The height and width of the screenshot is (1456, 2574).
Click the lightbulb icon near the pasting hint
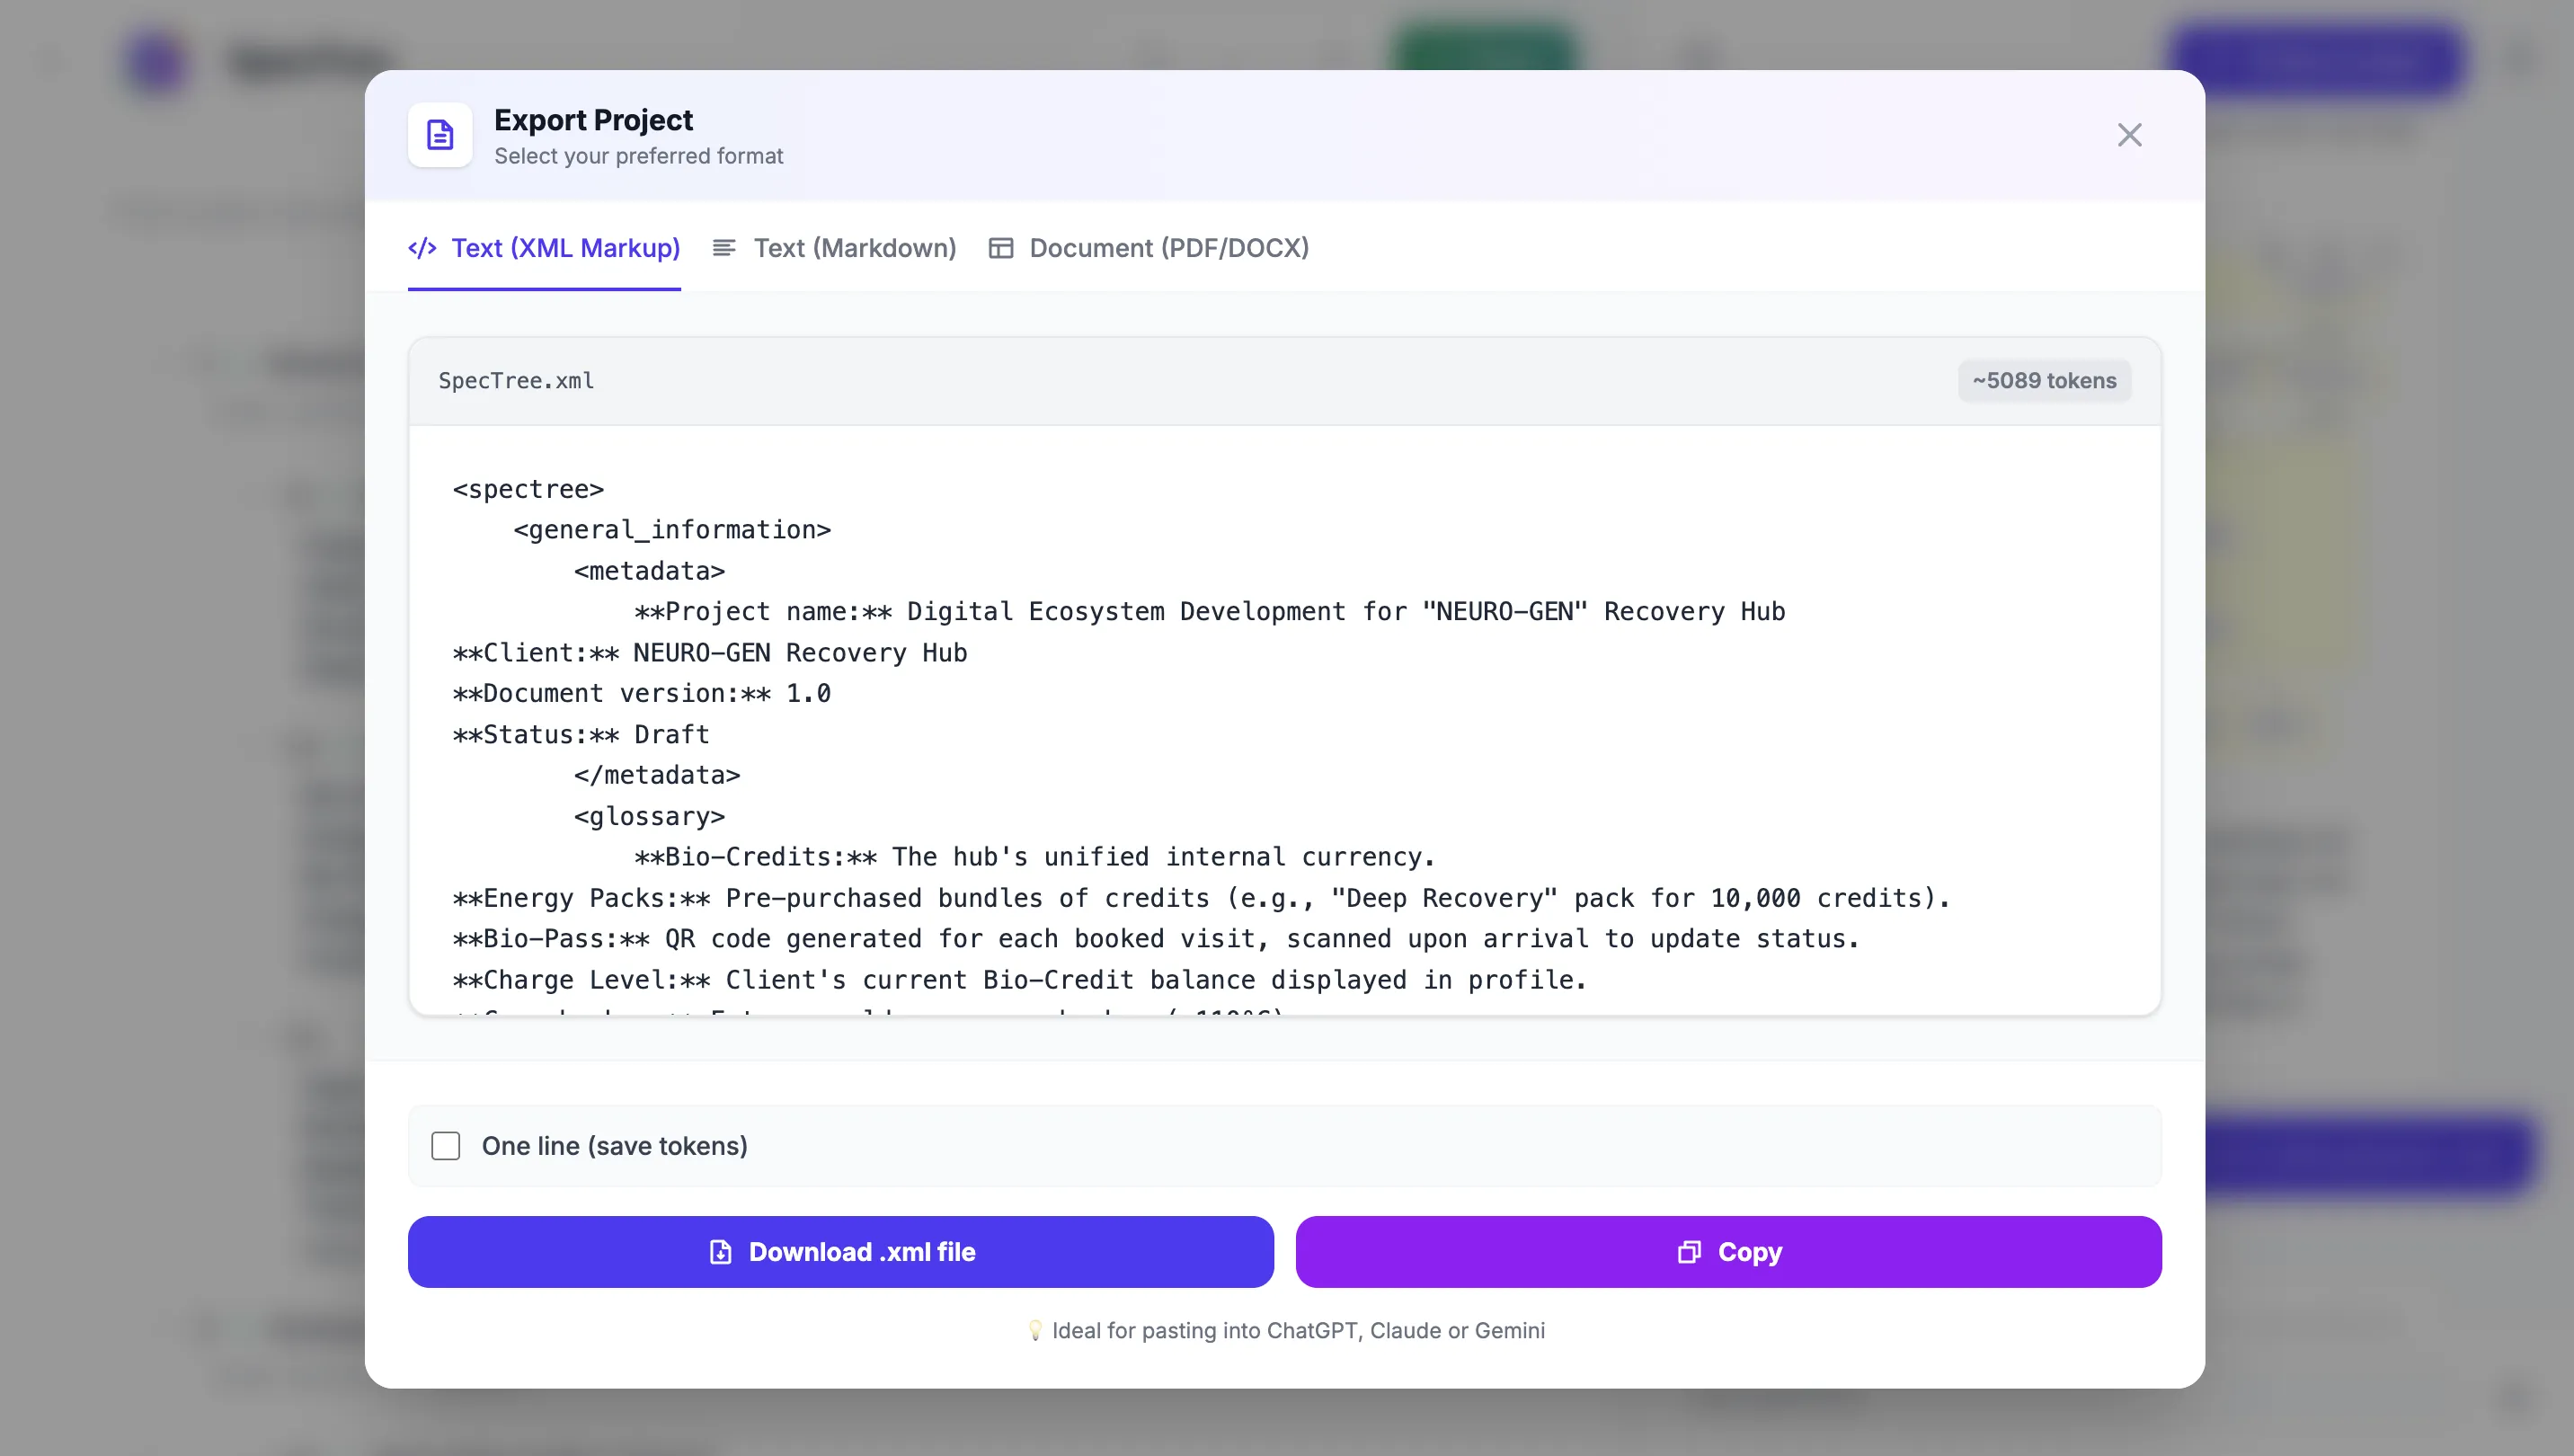coord(1037,1331)
